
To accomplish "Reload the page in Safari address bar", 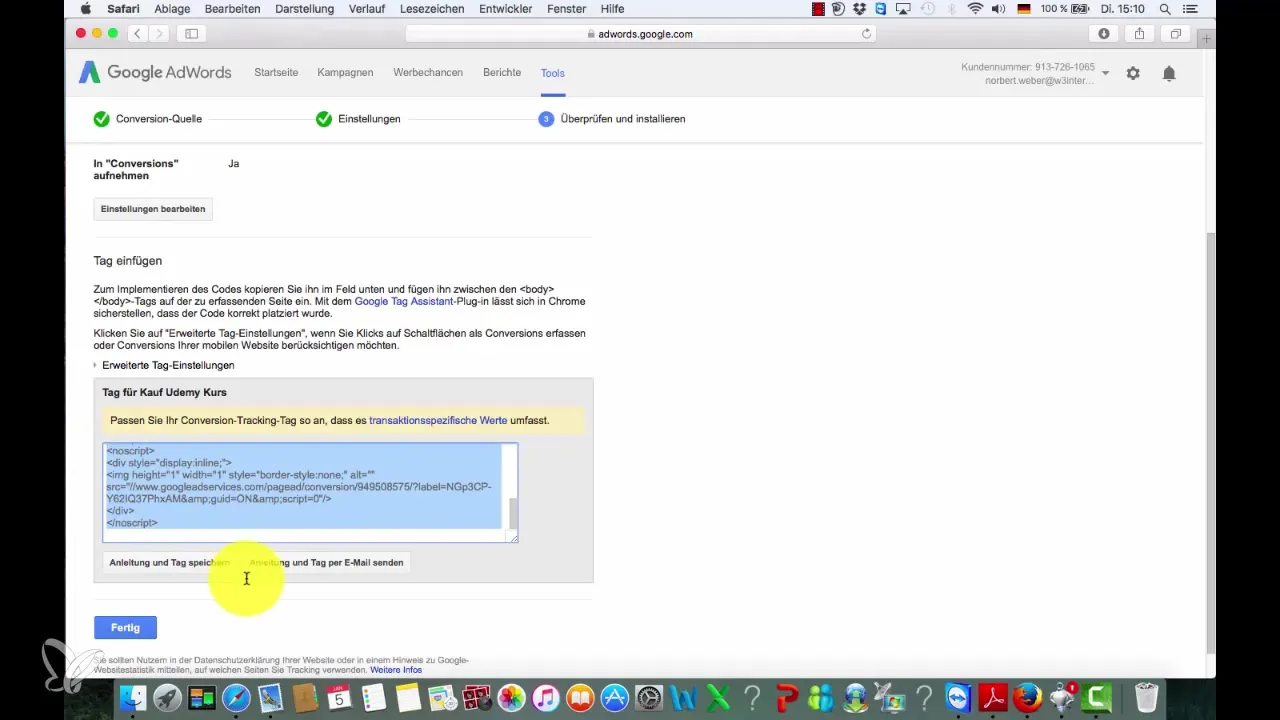I will click(x=866, y=34).
